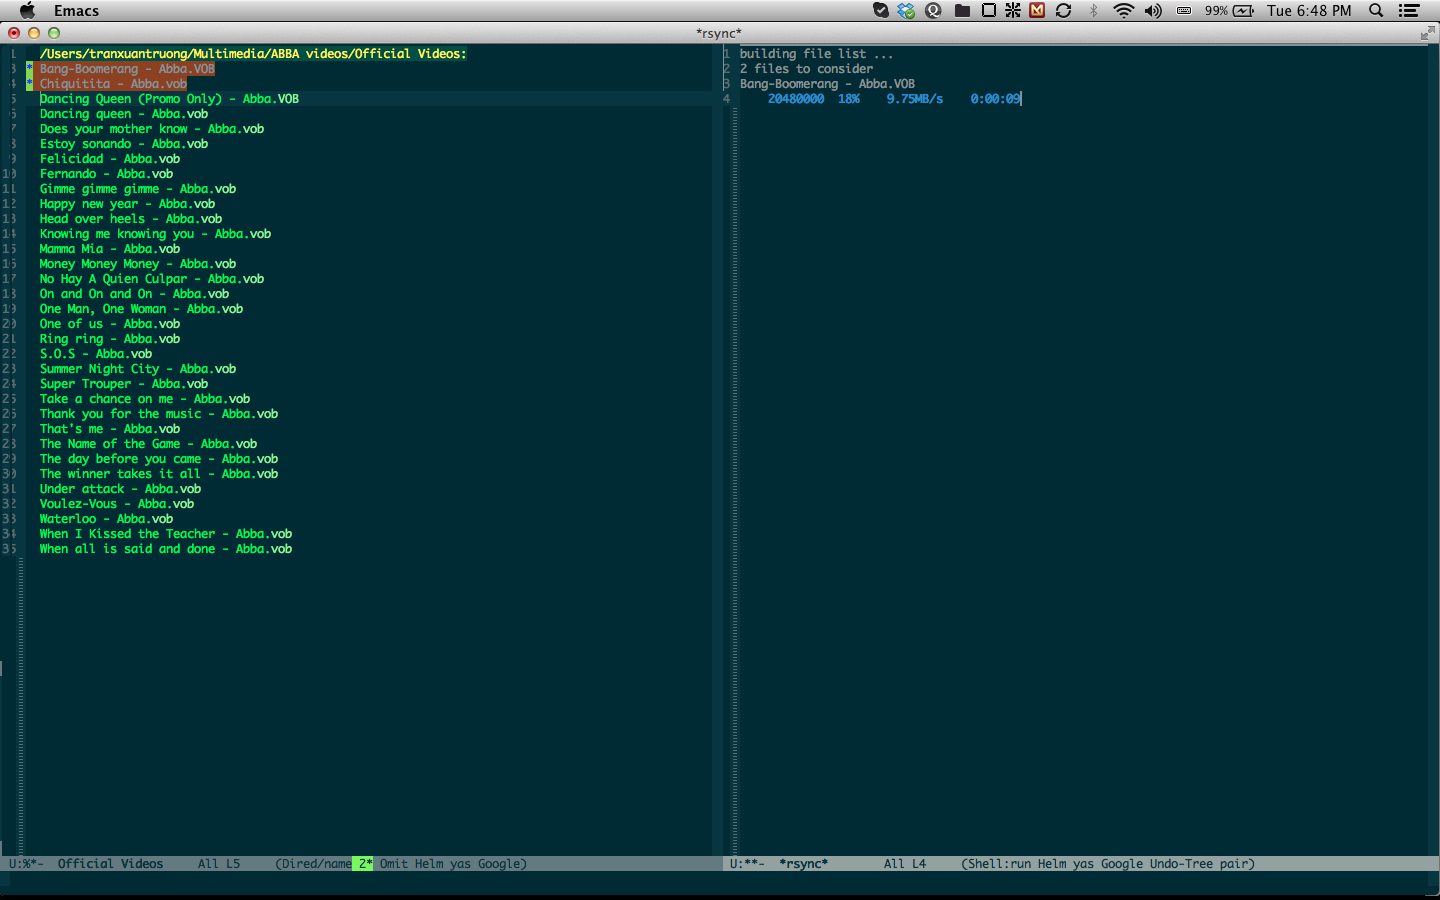Image resolution: width=1440 pixels, height=900 pixels.
Task: Click Does your mother know - Abba.vob
Action: click(152, 129)
